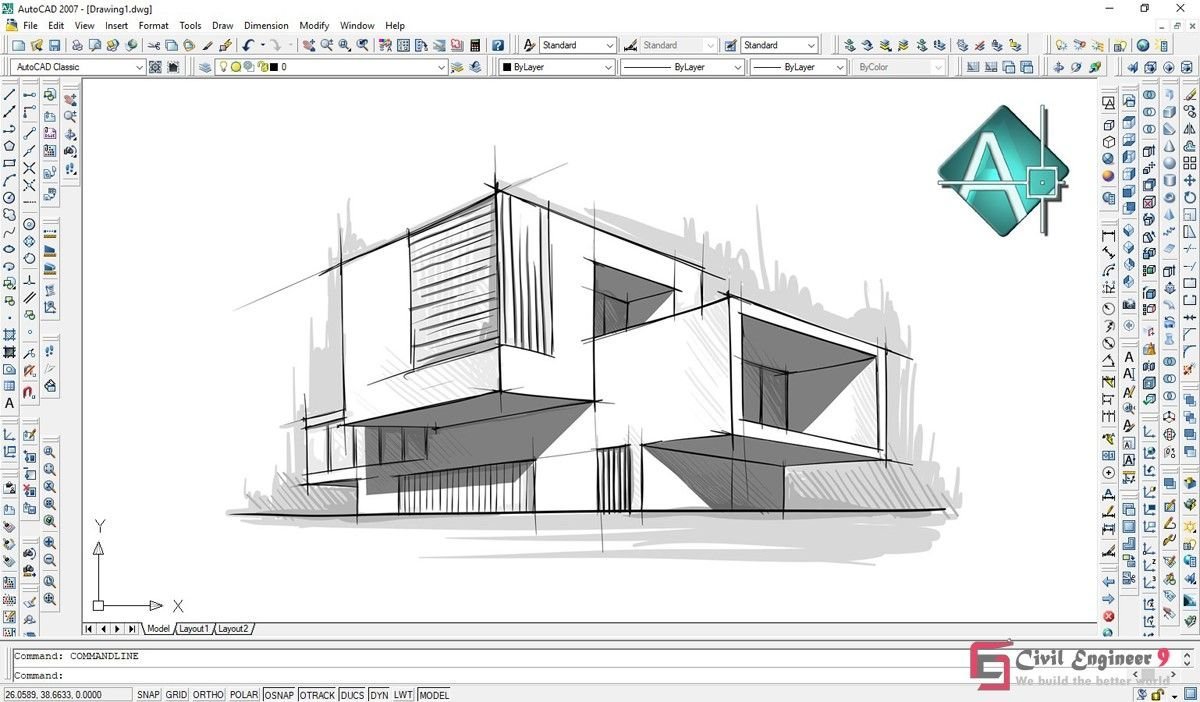Image resolution: width=1200 pixels, height=702 pixels.
Task: Click the Dimension Style icon
Action: click(x=631, y=45)
